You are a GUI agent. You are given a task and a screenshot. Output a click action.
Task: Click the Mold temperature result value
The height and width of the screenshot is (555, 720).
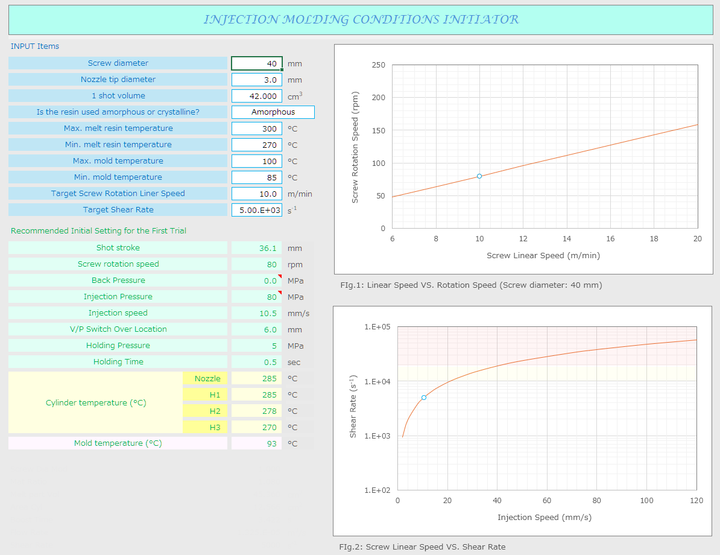point(257,443)
